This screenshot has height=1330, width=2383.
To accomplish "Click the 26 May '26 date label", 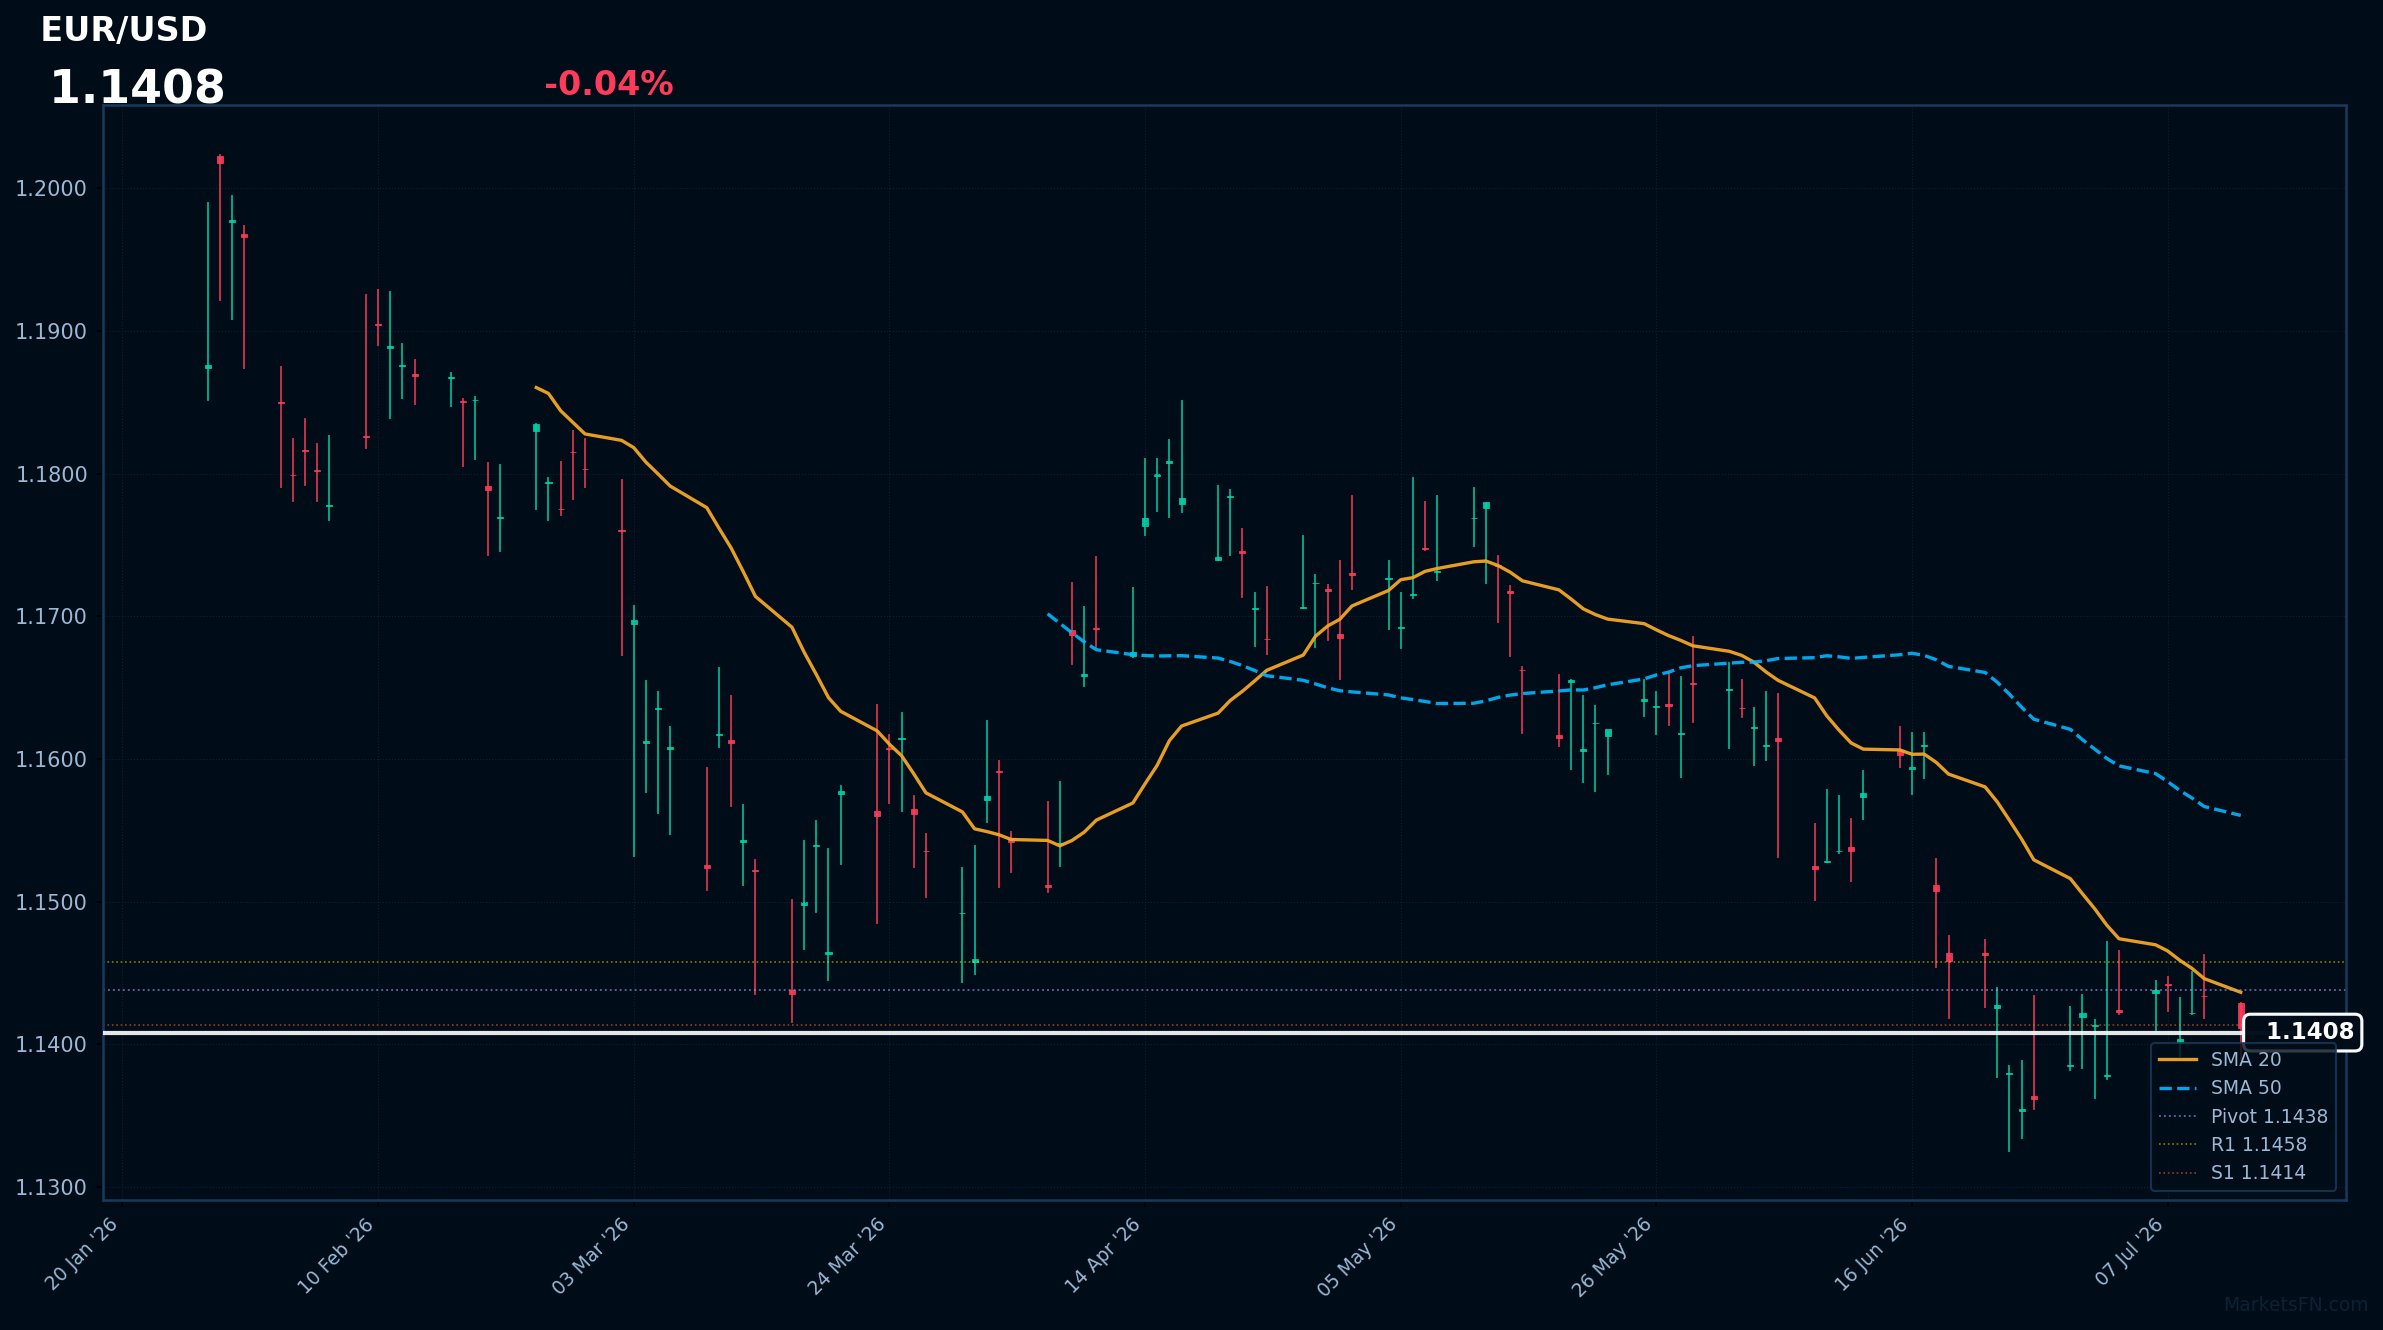I will [1613, 1257].
